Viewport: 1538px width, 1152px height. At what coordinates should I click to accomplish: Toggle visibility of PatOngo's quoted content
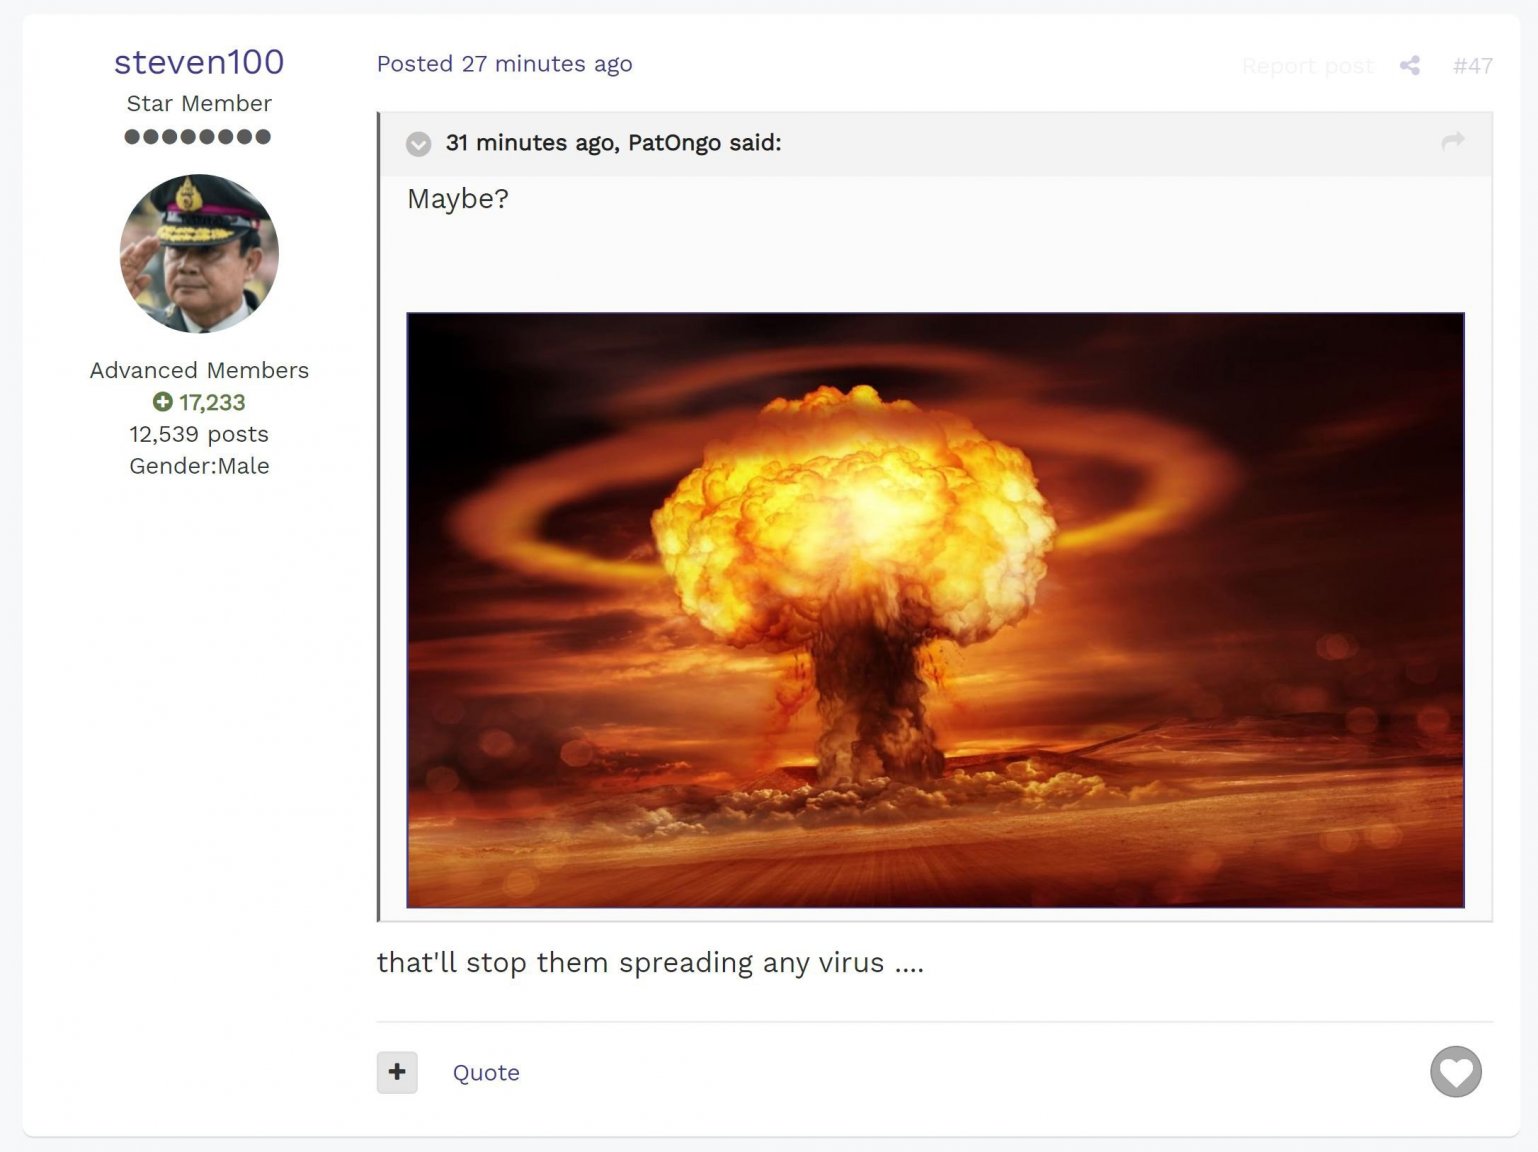click(x=418, y=144)
